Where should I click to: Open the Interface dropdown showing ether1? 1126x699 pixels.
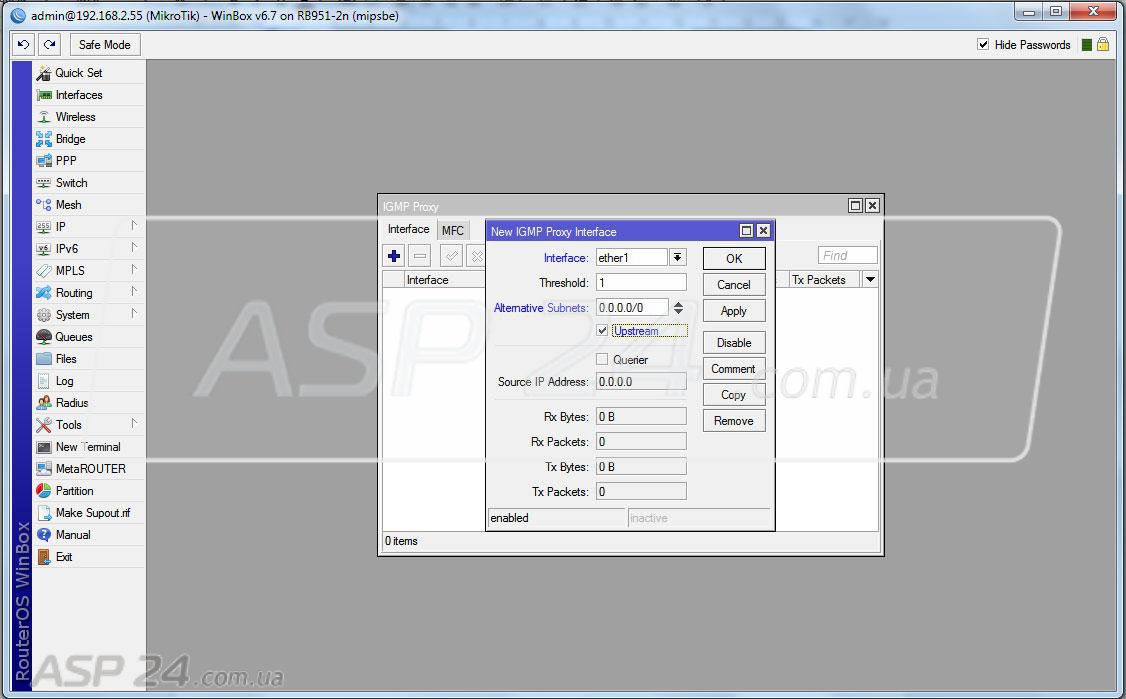[677, 258]
